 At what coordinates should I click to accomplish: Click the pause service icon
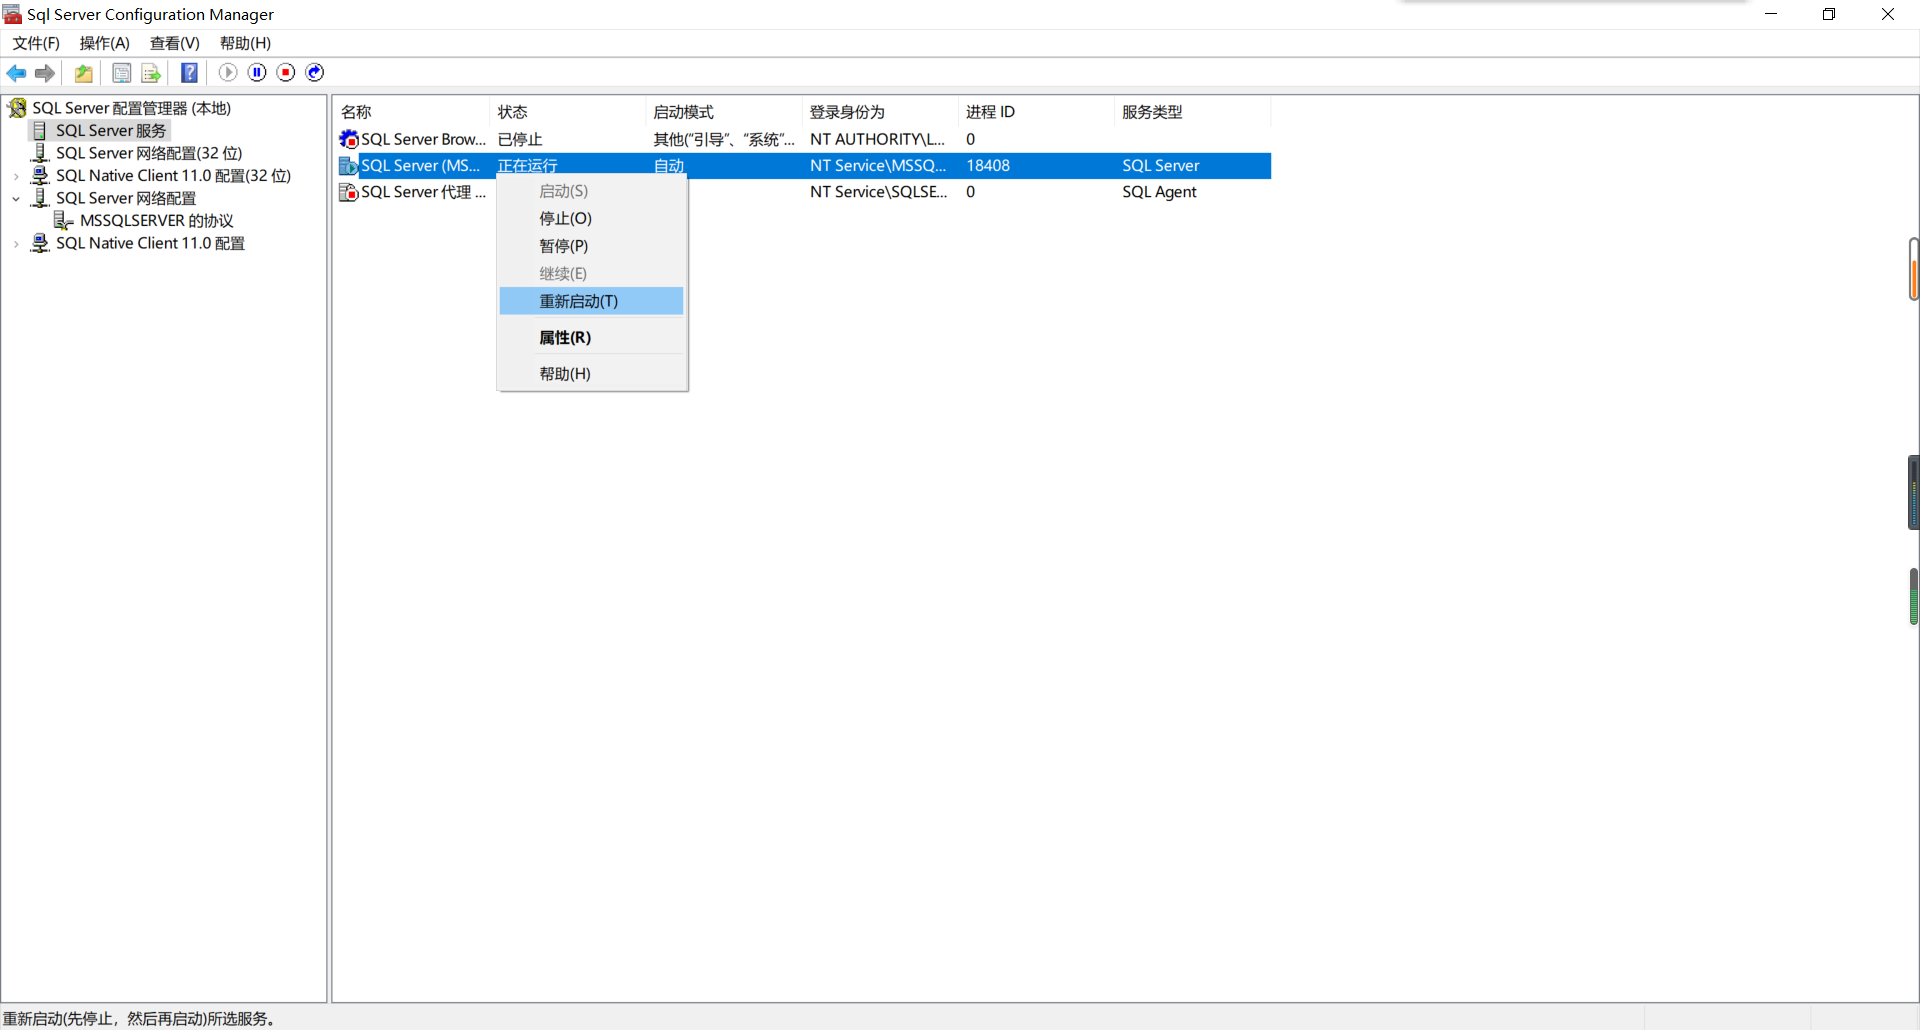click(x=257, y=72)
